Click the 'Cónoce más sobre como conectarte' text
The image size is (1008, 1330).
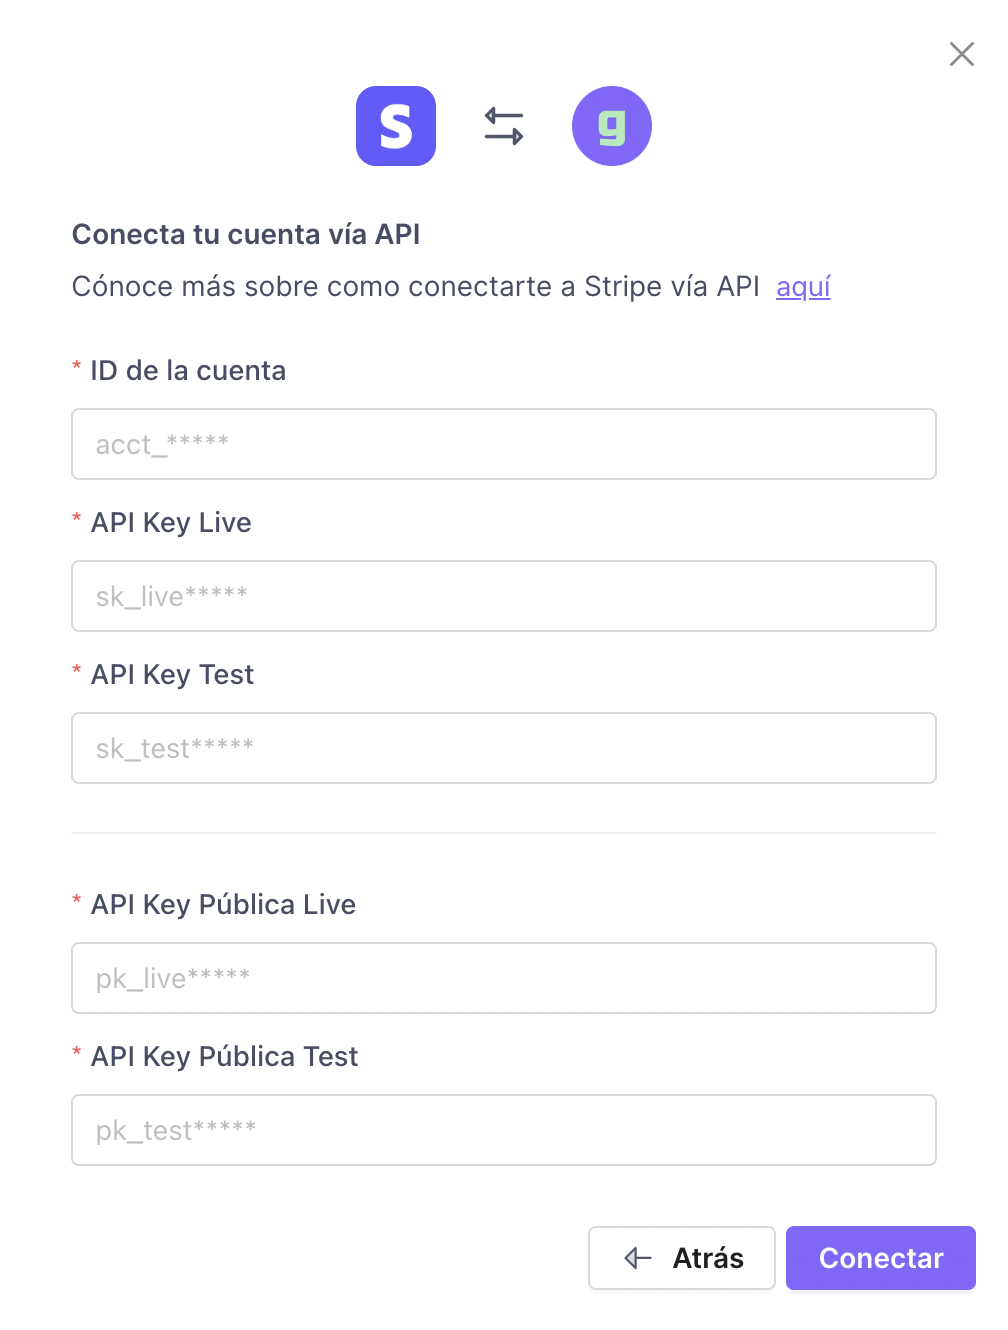pyautogui.click(x=312, y=287)
